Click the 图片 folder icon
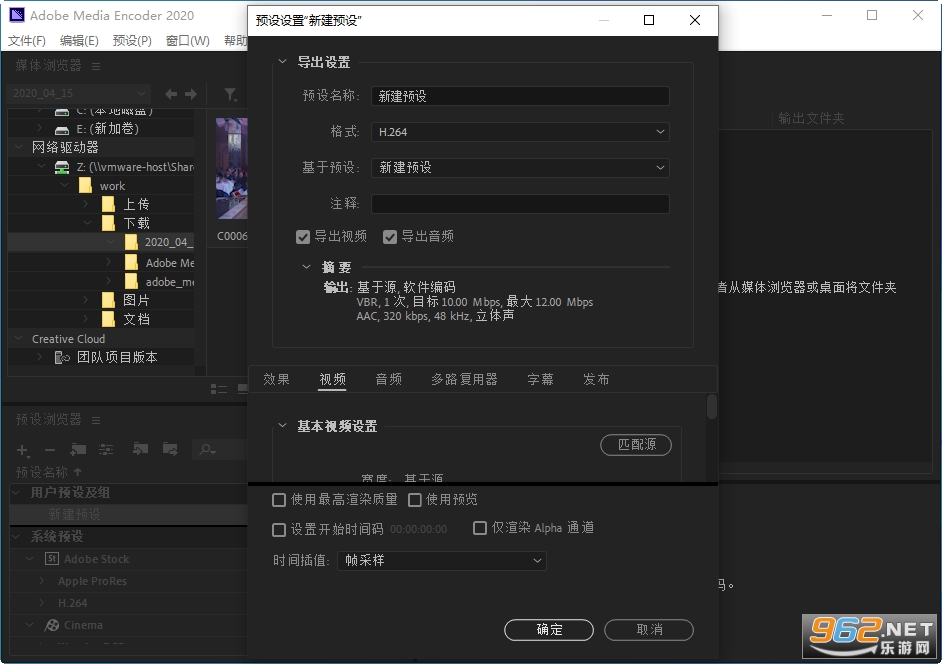This screenshot has width=942, height=664. click(x=108, y=300)
